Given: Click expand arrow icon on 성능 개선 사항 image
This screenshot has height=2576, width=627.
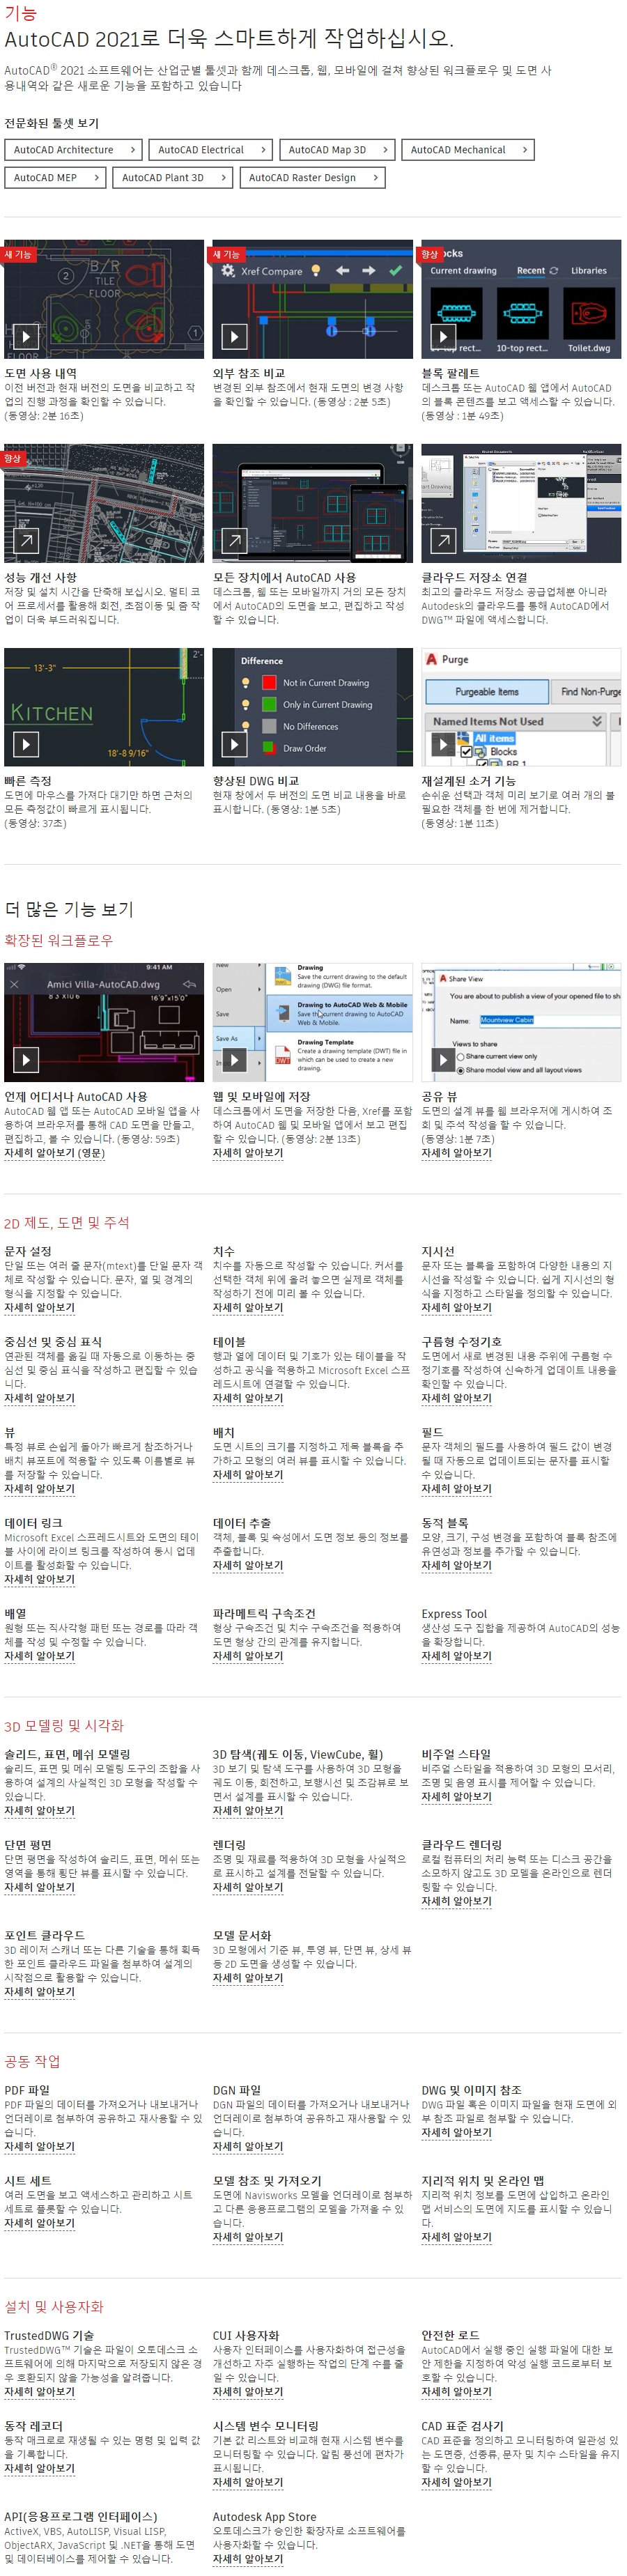Looking at the screenshot, I should [x=26, y=541].
